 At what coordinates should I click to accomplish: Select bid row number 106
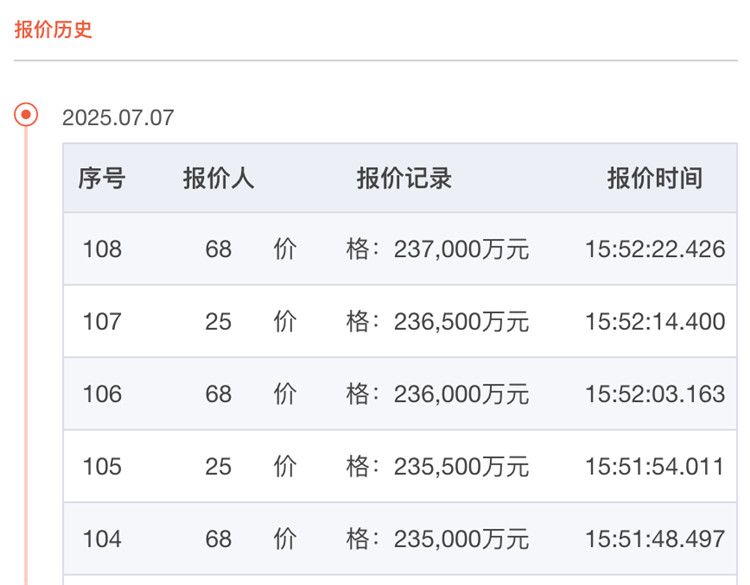coord(102,394)
